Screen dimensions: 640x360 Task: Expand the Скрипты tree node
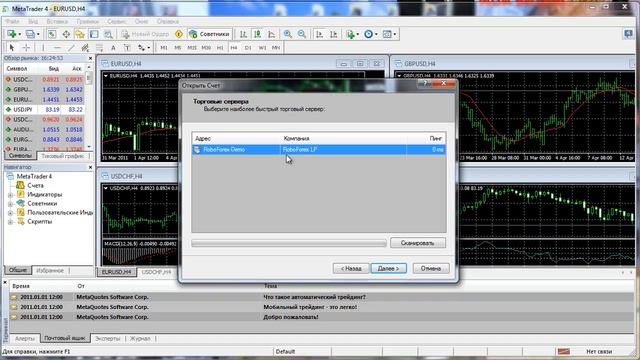pyautogui.click(x=11, y=222)
